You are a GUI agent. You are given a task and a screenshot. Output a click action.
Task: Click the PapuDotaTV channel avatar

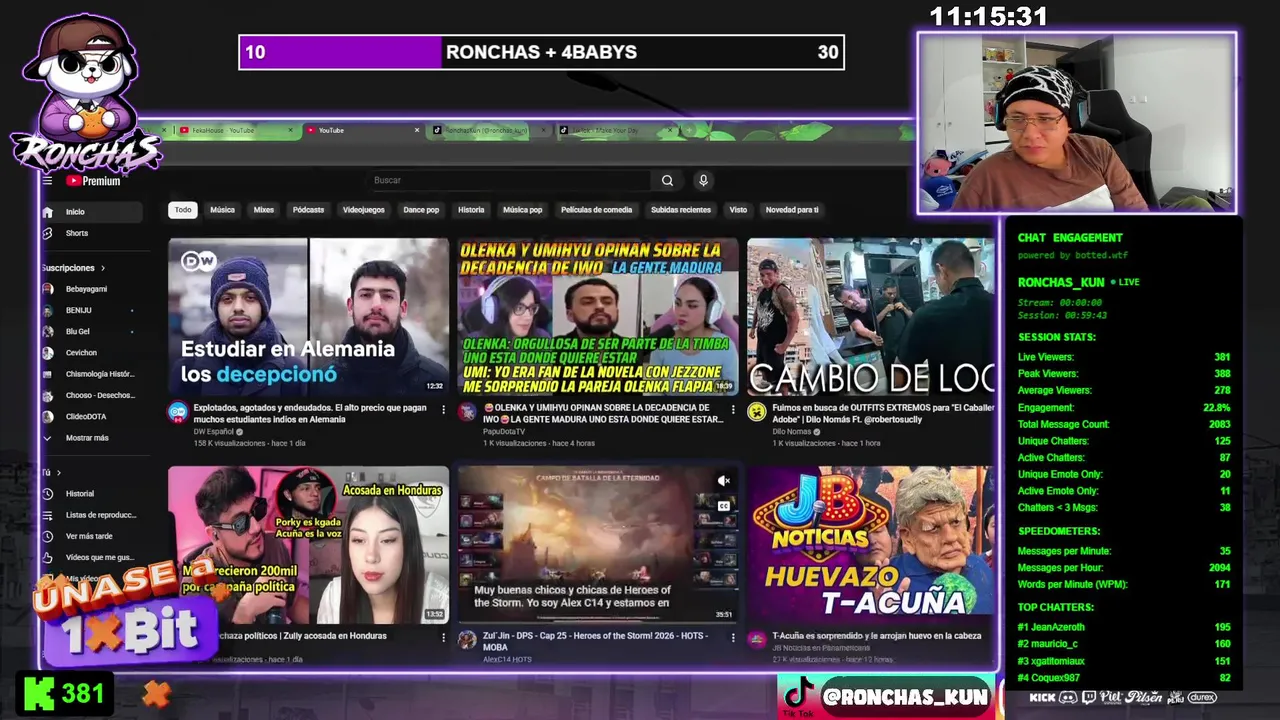click(467, 412)
